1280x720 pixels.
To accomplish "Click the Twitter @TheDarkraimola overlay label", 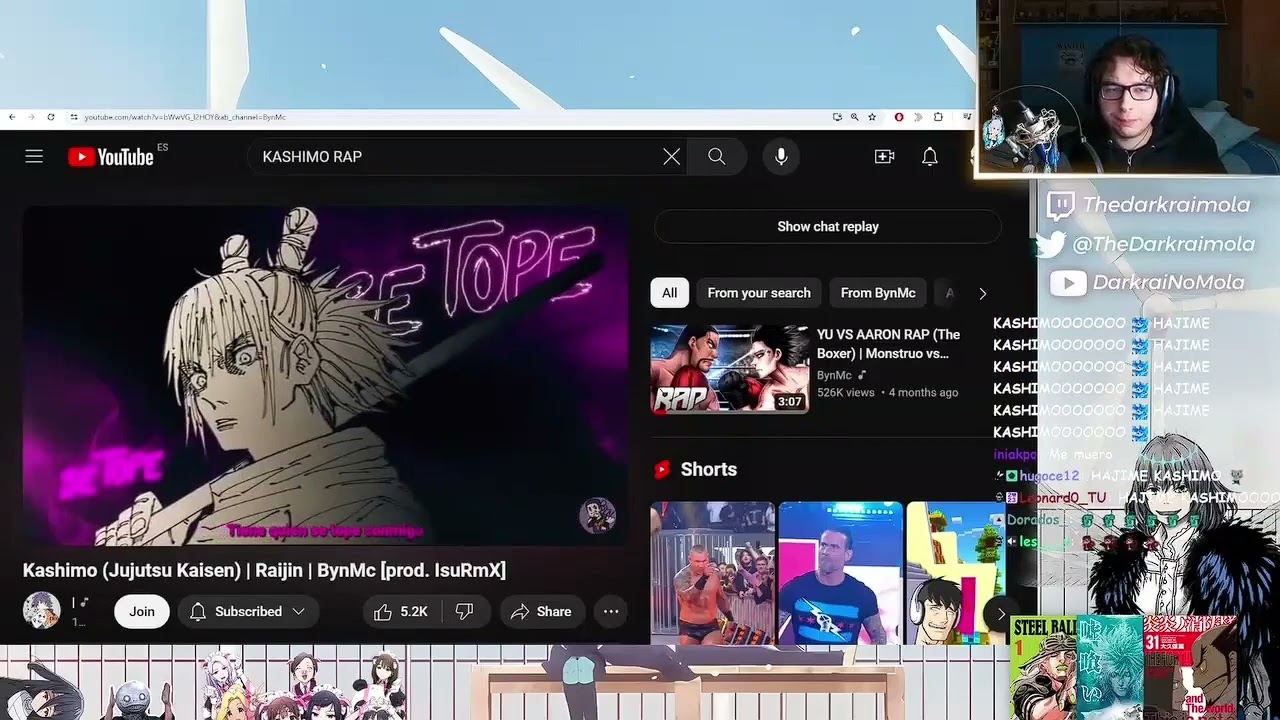I will click(x=1146, y=243).
